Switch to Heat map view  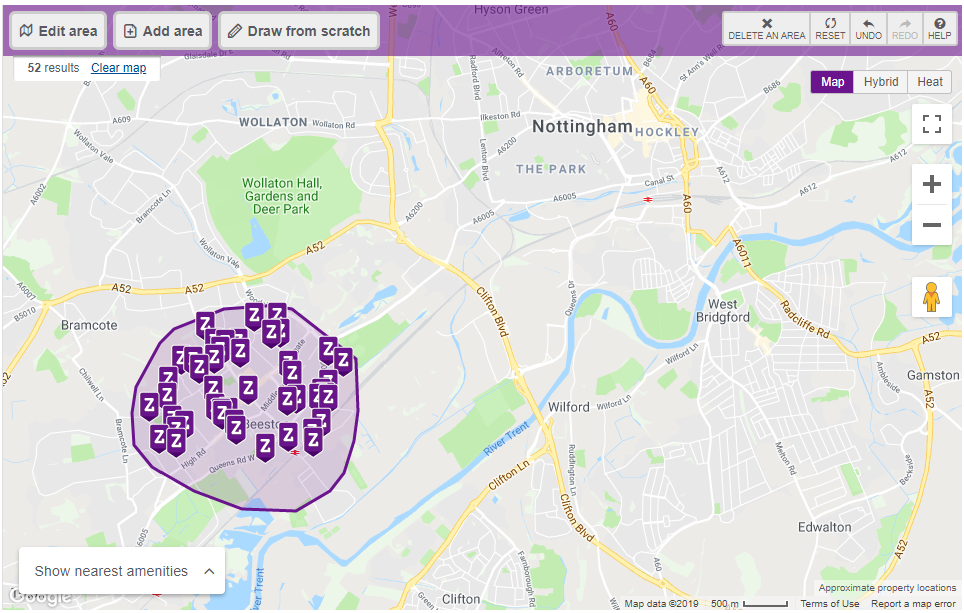pyautogui.click(x=930, y=82)
